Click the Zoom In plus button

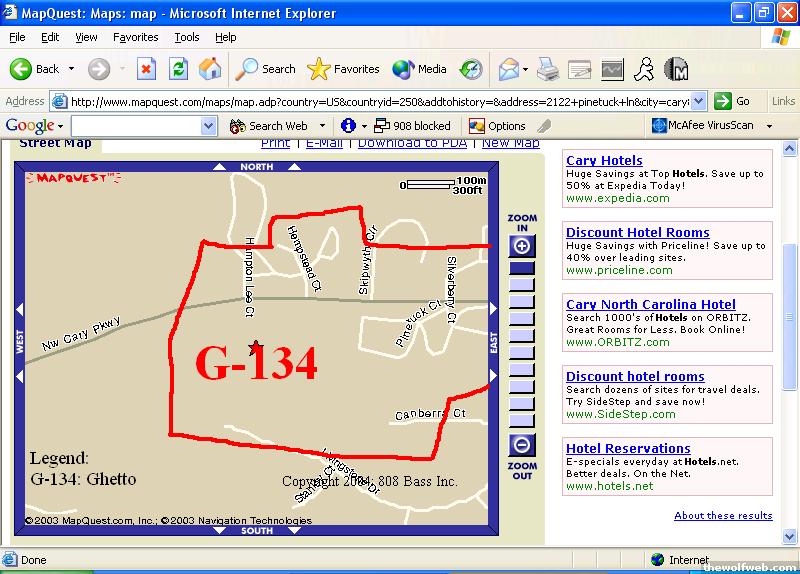[522, 246]
